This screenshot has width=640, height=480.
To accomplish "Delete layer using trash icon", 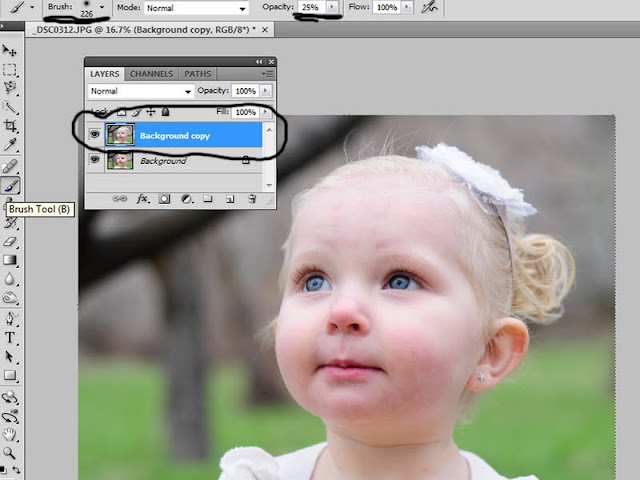I will point(252,199).
